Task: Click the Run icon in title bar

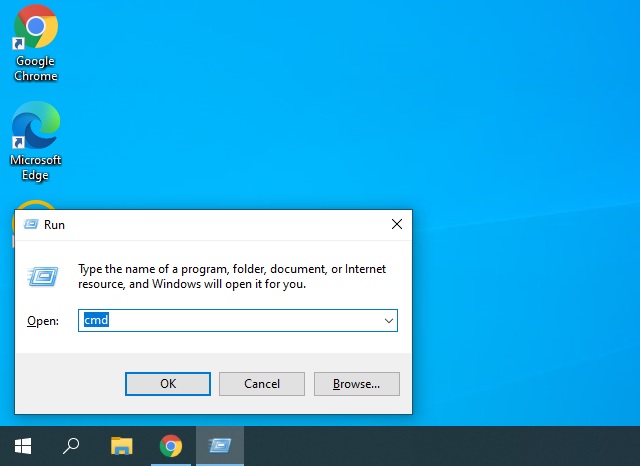Action: click(31, 224)
